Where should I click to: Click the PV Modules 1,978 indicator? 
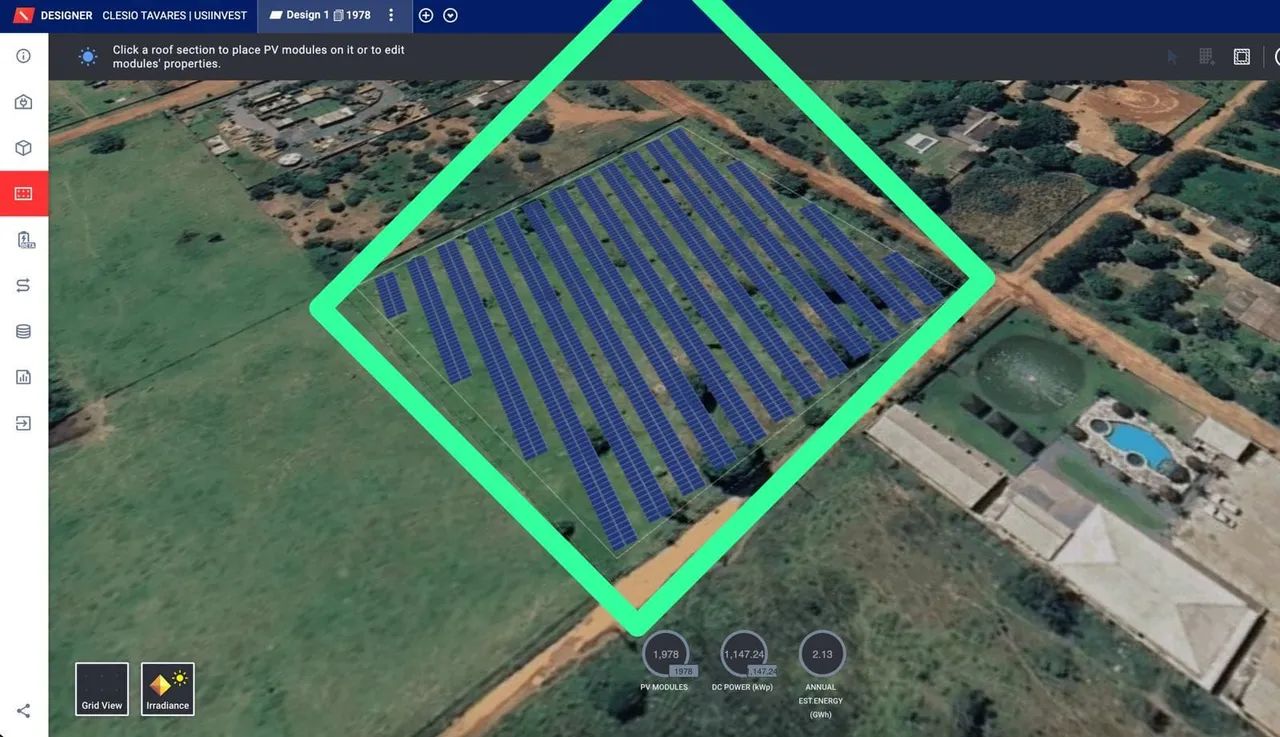(666, 655)
